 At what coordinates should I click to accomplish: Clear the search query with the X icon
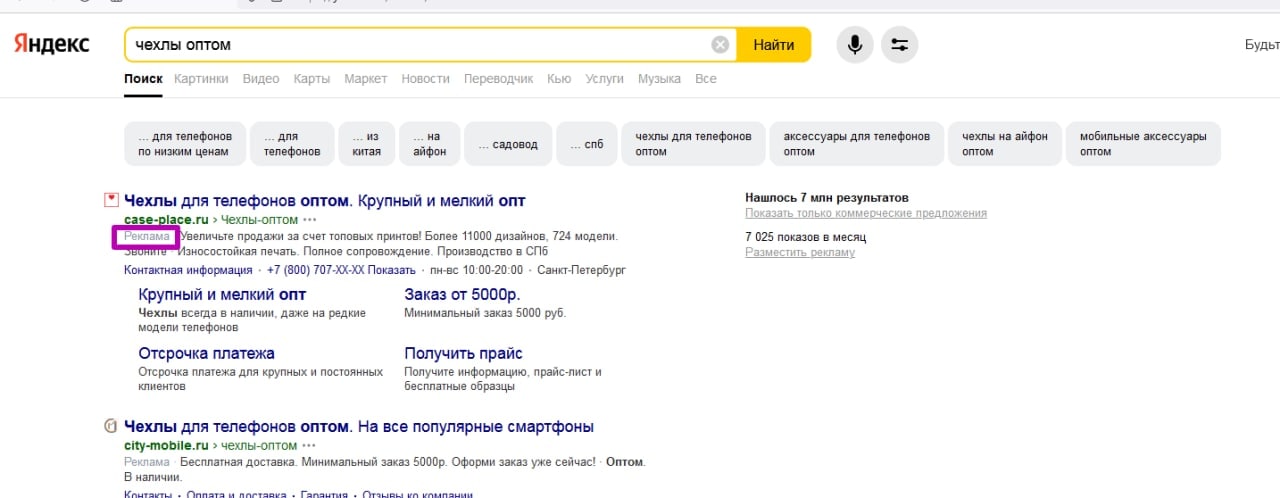720,45
